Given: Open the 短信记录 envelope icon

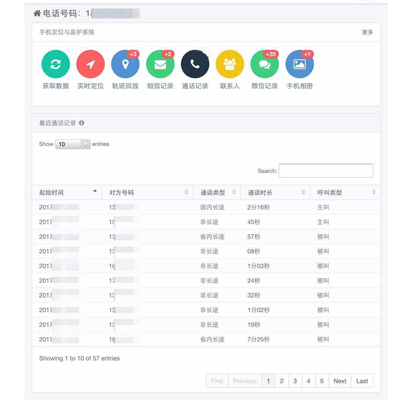Looking at the screenshot, I should (x=160, y=64).
